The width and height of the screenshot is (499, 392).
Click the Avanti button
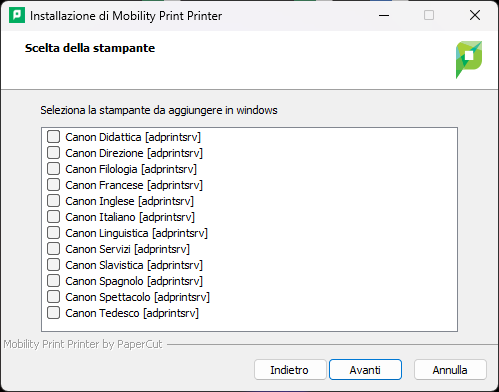click(365, 370)
